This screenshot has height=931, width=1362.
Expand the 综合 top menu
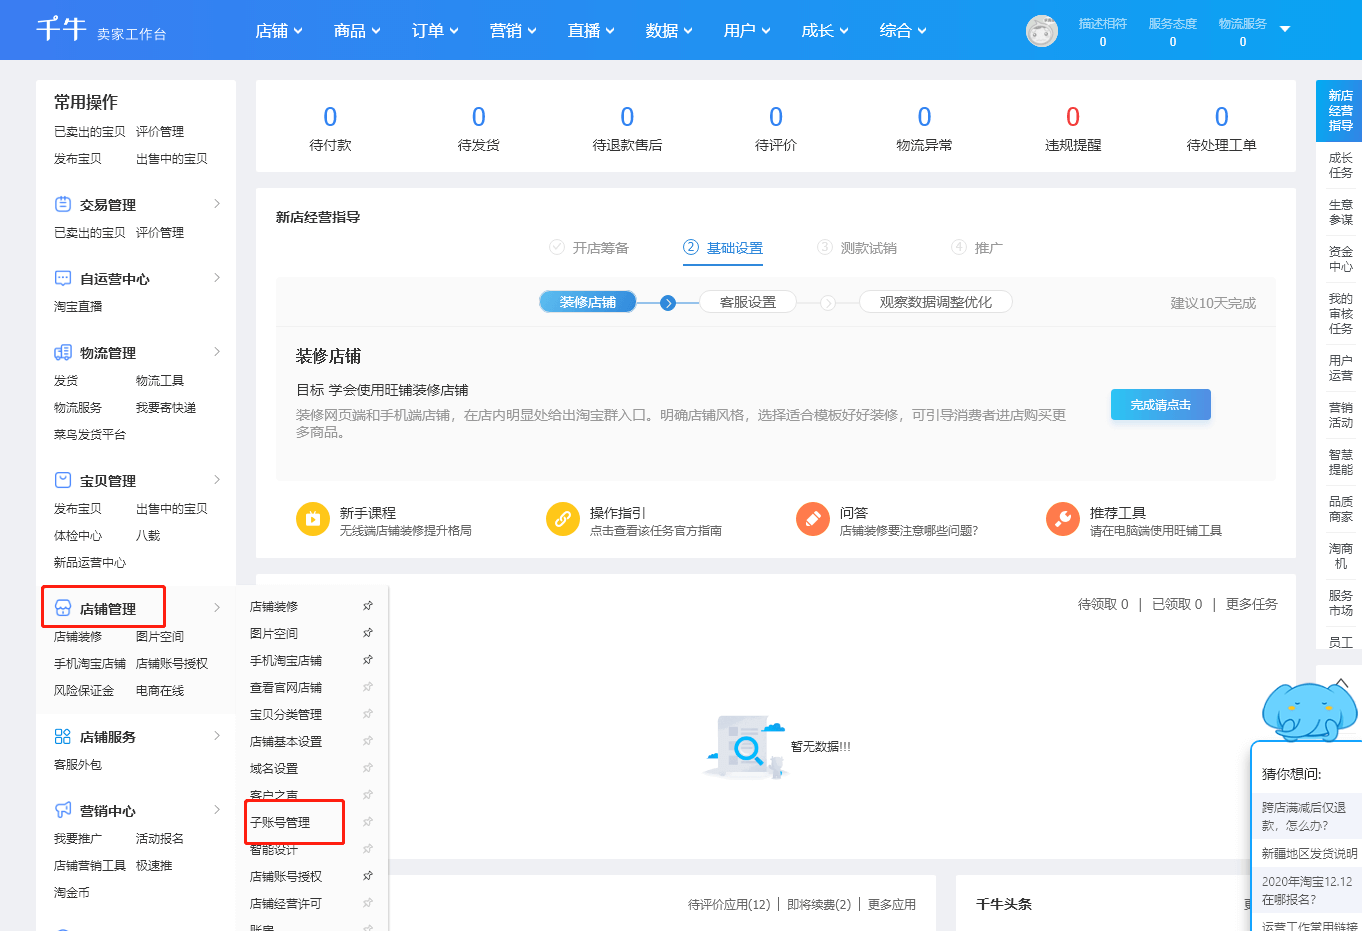click(903, 31)
